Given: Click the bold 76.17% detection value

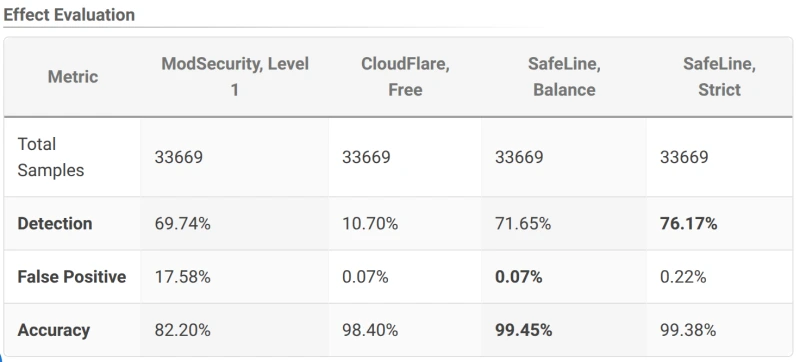Looking at the screenshot, I should click(688, 223).
